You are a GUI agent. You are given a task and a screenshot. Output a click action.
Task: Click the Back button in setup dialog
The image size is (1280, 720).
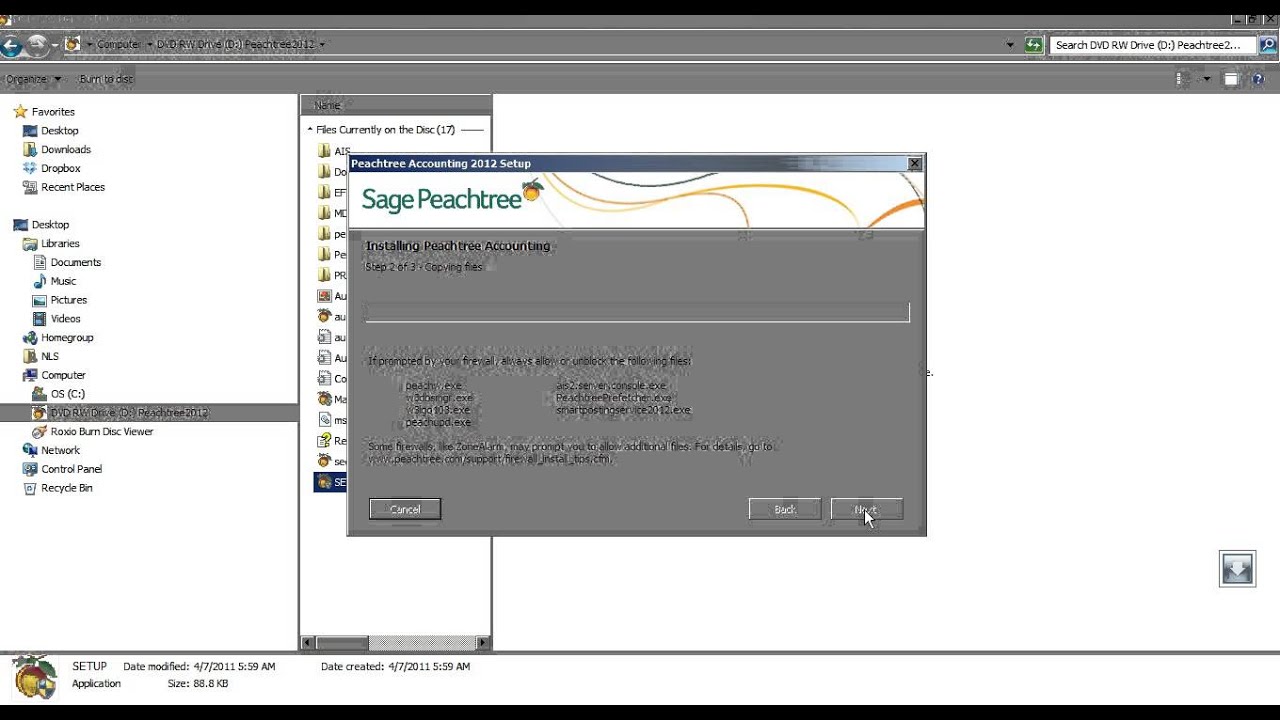point(785,509)
